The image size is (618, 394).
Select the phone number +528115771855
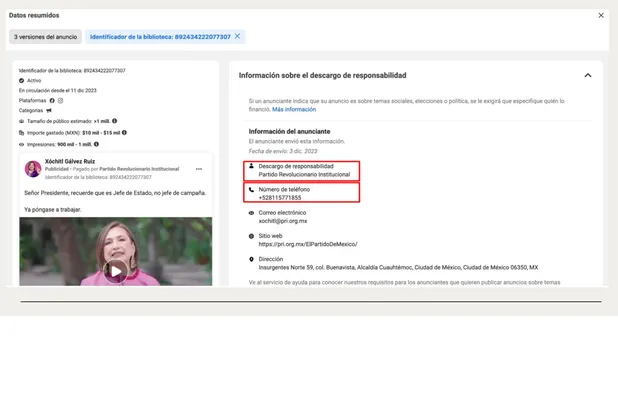280,198
